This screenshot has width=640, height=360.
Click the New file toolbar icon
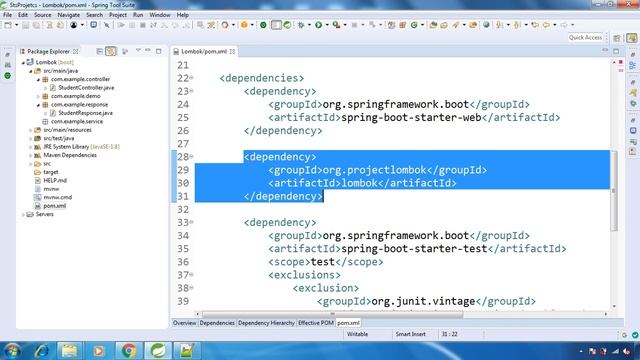pyautogui.click(x=8, y=25)
